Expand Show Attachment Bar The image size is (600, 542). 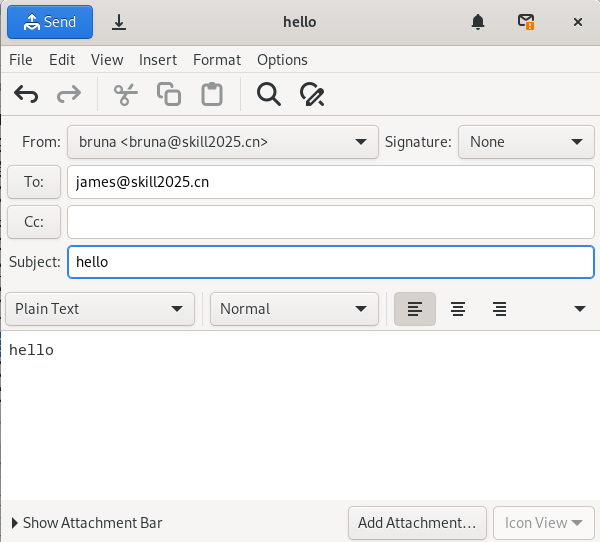(87, 523)
